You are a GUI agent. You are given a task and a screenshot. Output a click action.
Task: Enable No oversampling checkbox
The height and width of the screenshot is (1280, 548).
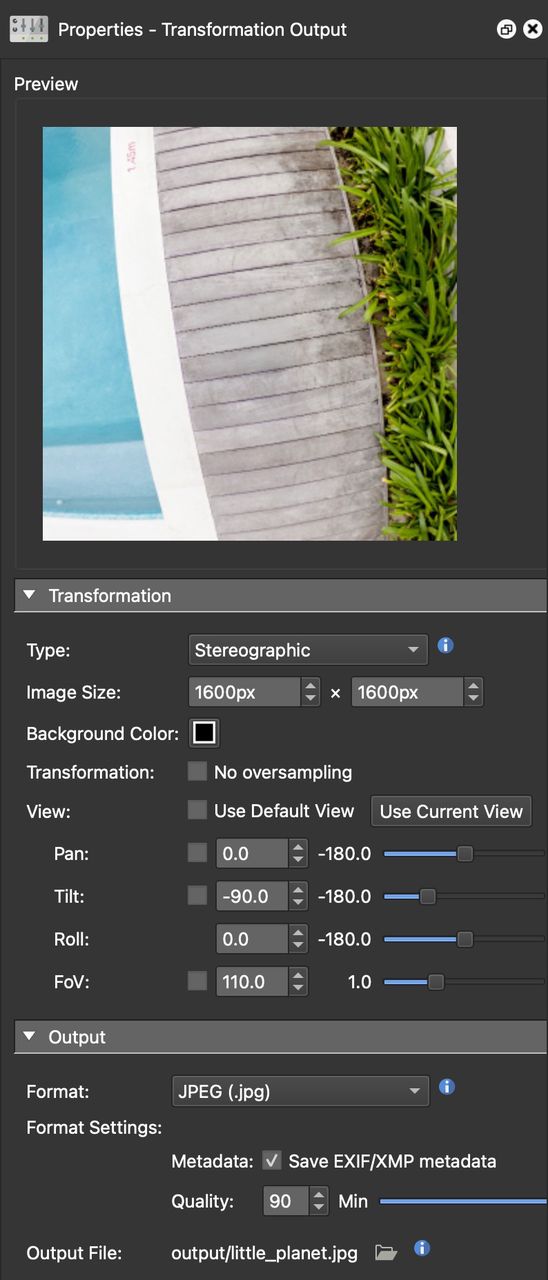pyautogui.click(x=197, y=772)
